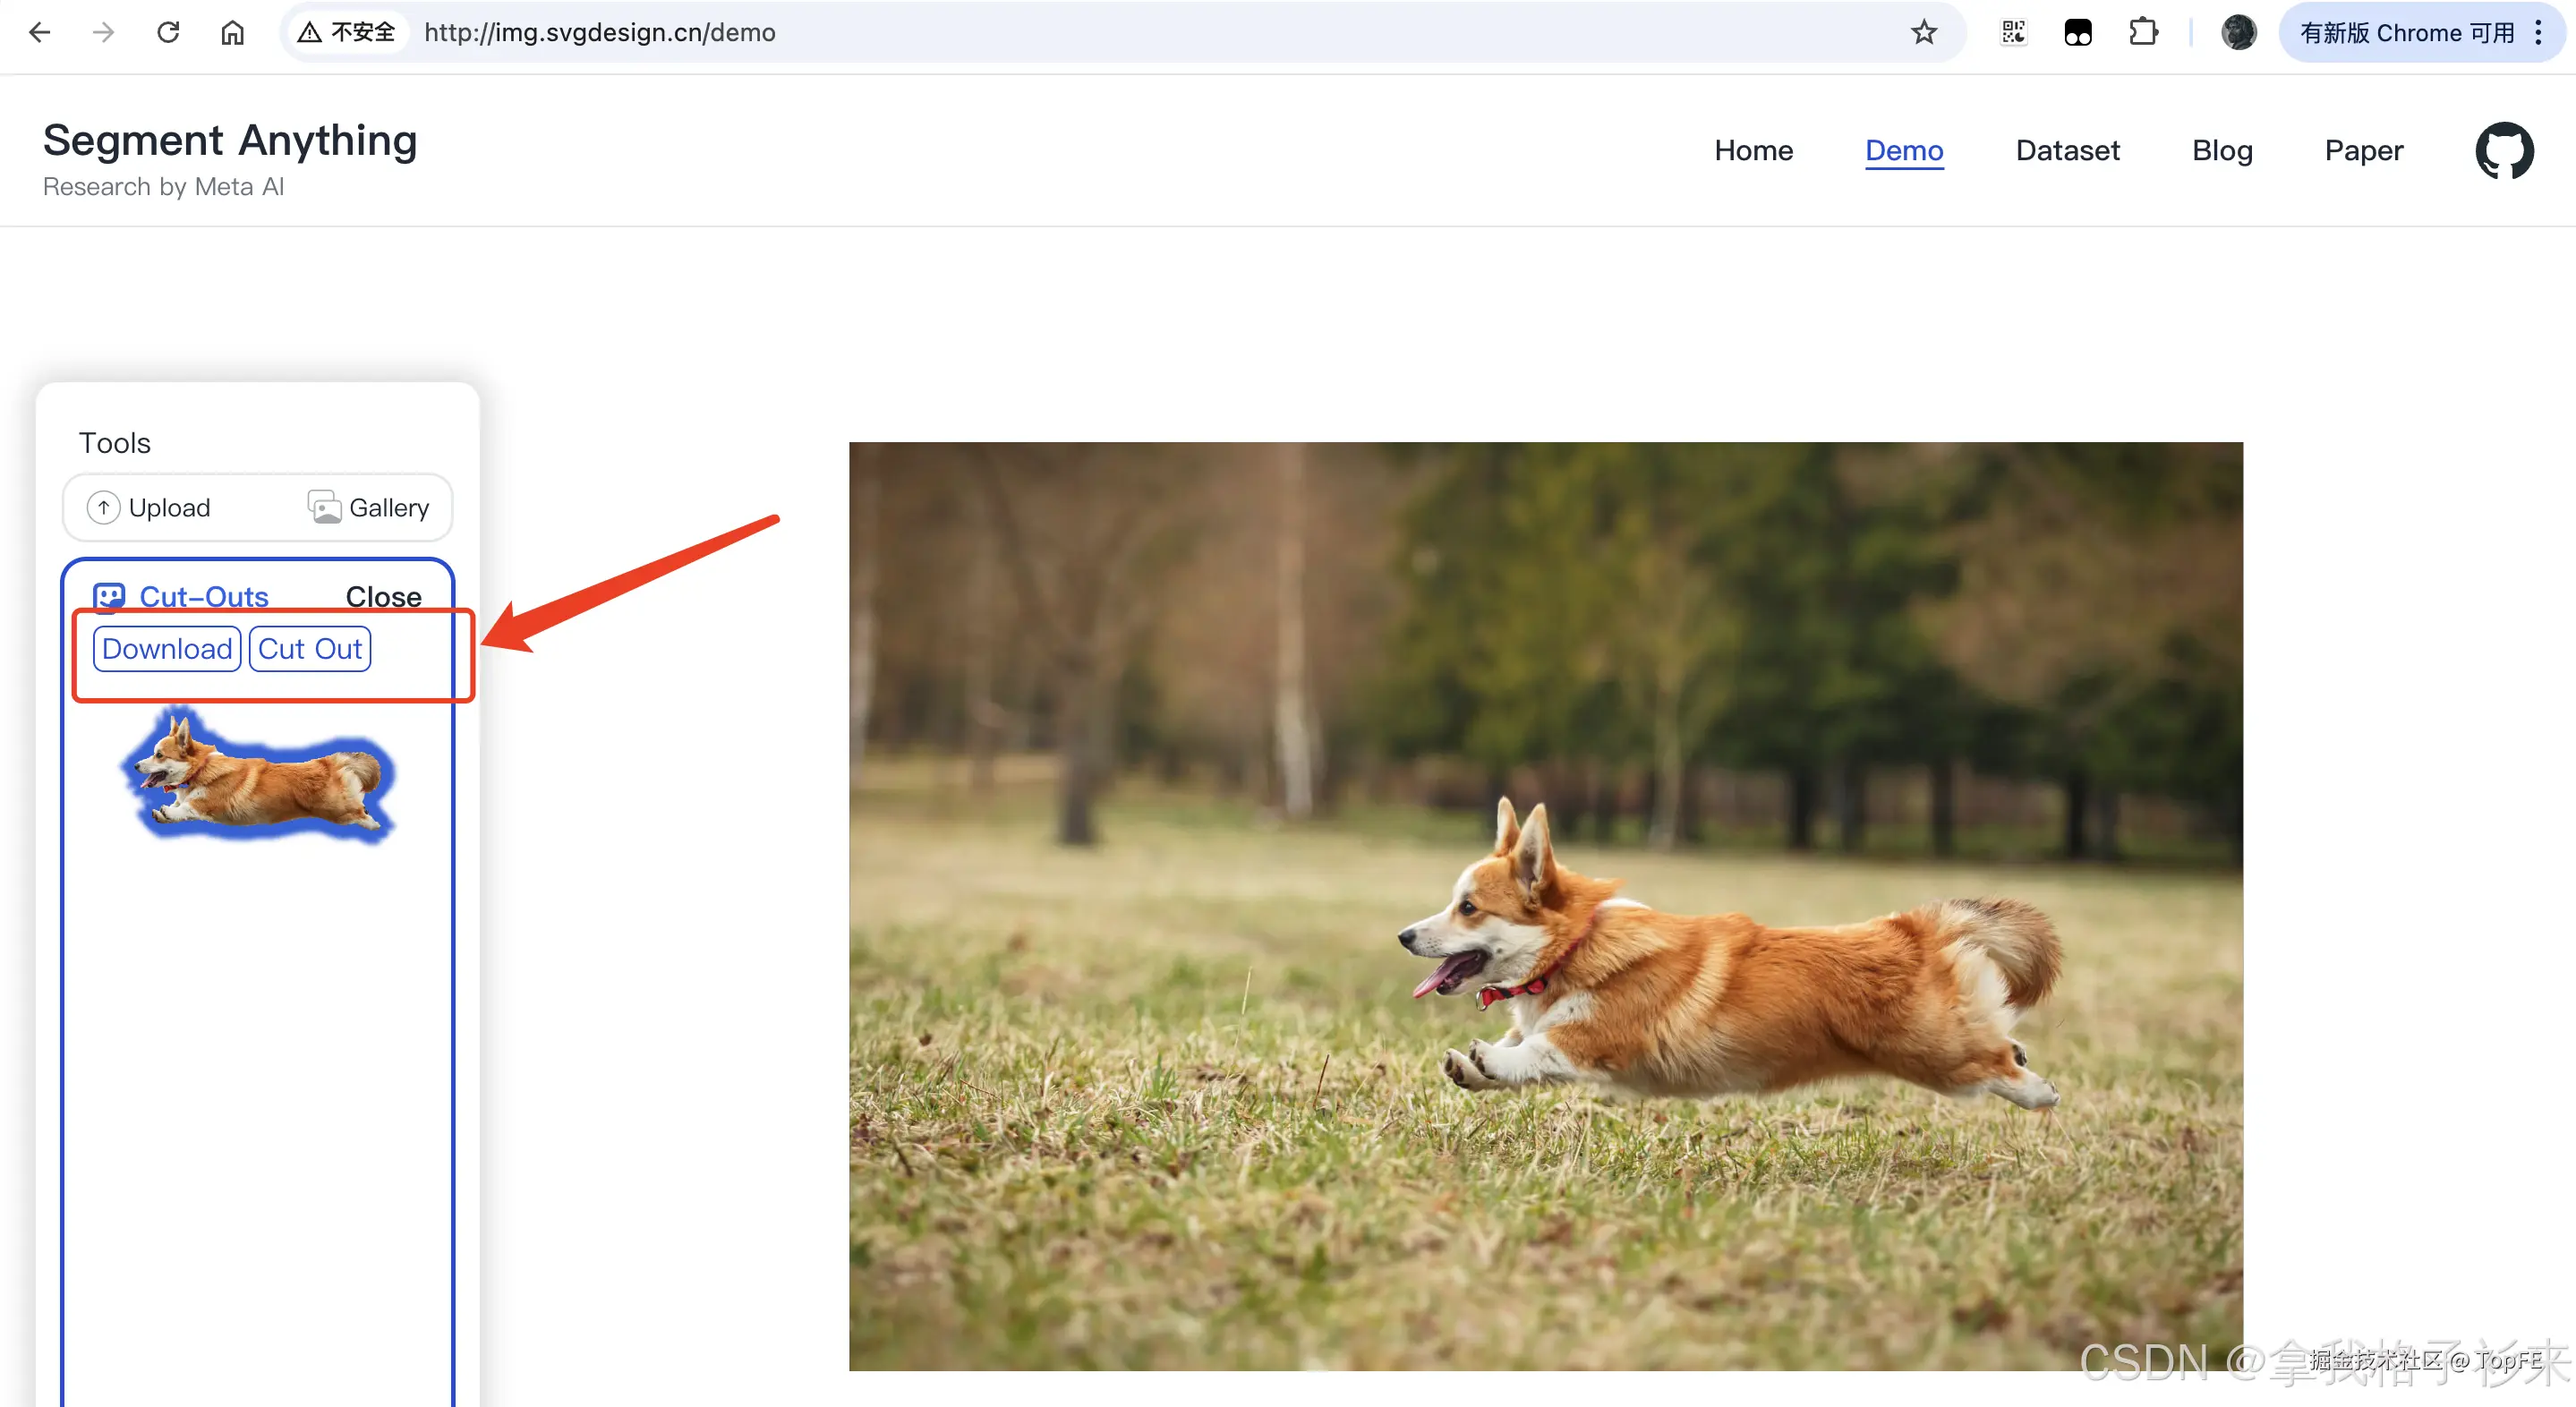Click the Chrome profile avatar
Screen dimensions: 2576x1407
2238,33
